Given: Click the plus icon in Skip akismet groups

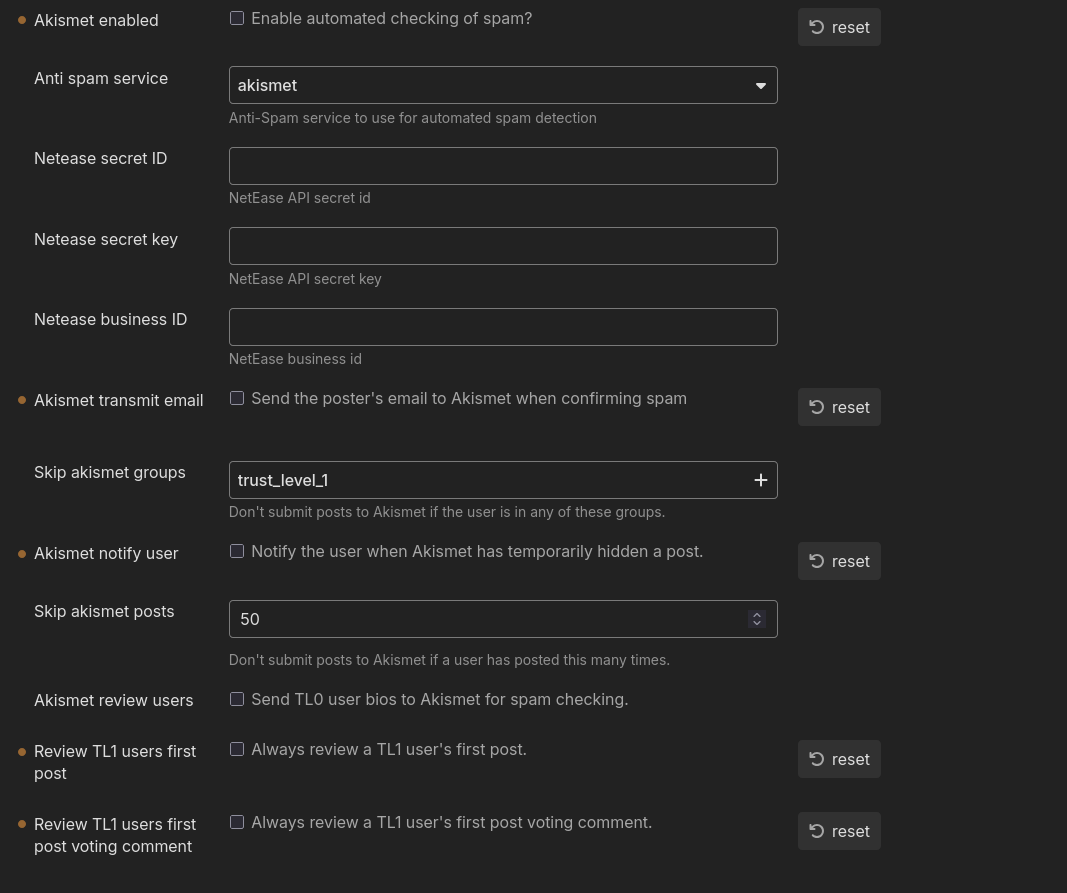Looking at the screenshot, I should (x=760, y=480).
